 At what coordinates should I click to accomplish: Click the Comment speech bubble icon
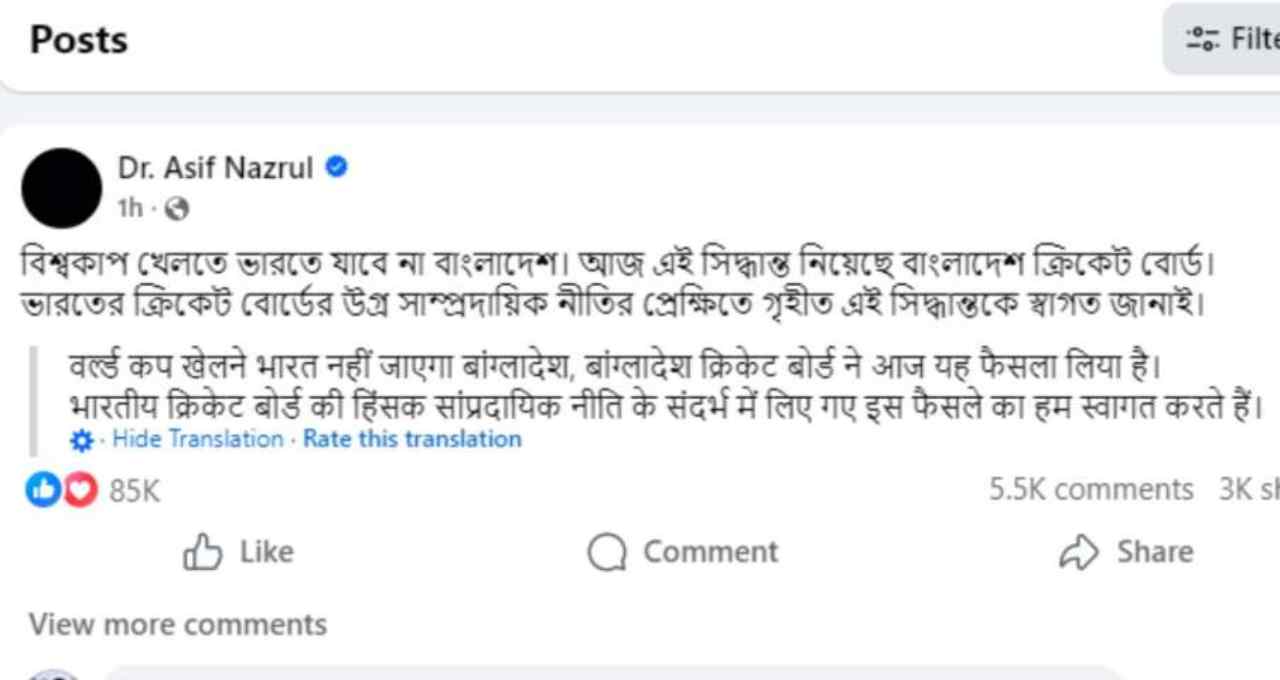coord(607,552)
